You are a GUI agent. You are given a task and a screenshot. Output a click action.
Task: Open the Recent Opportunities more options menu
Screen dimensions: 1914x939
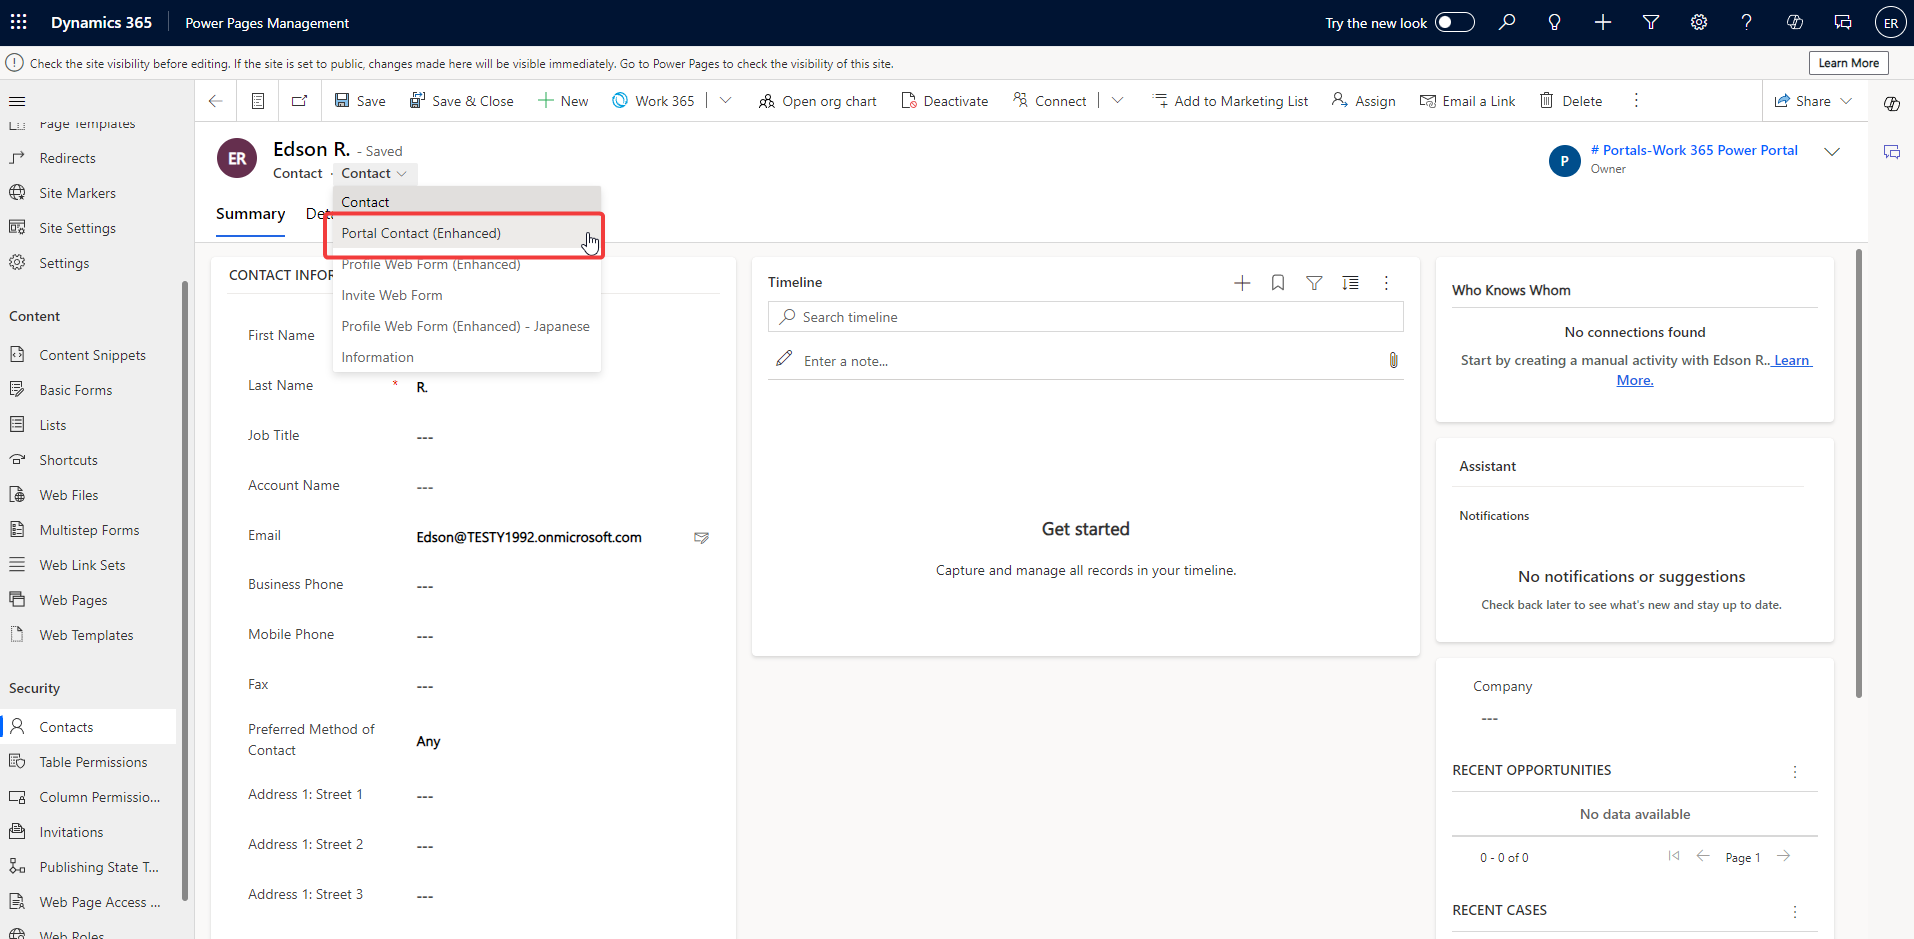(1795, 771)
